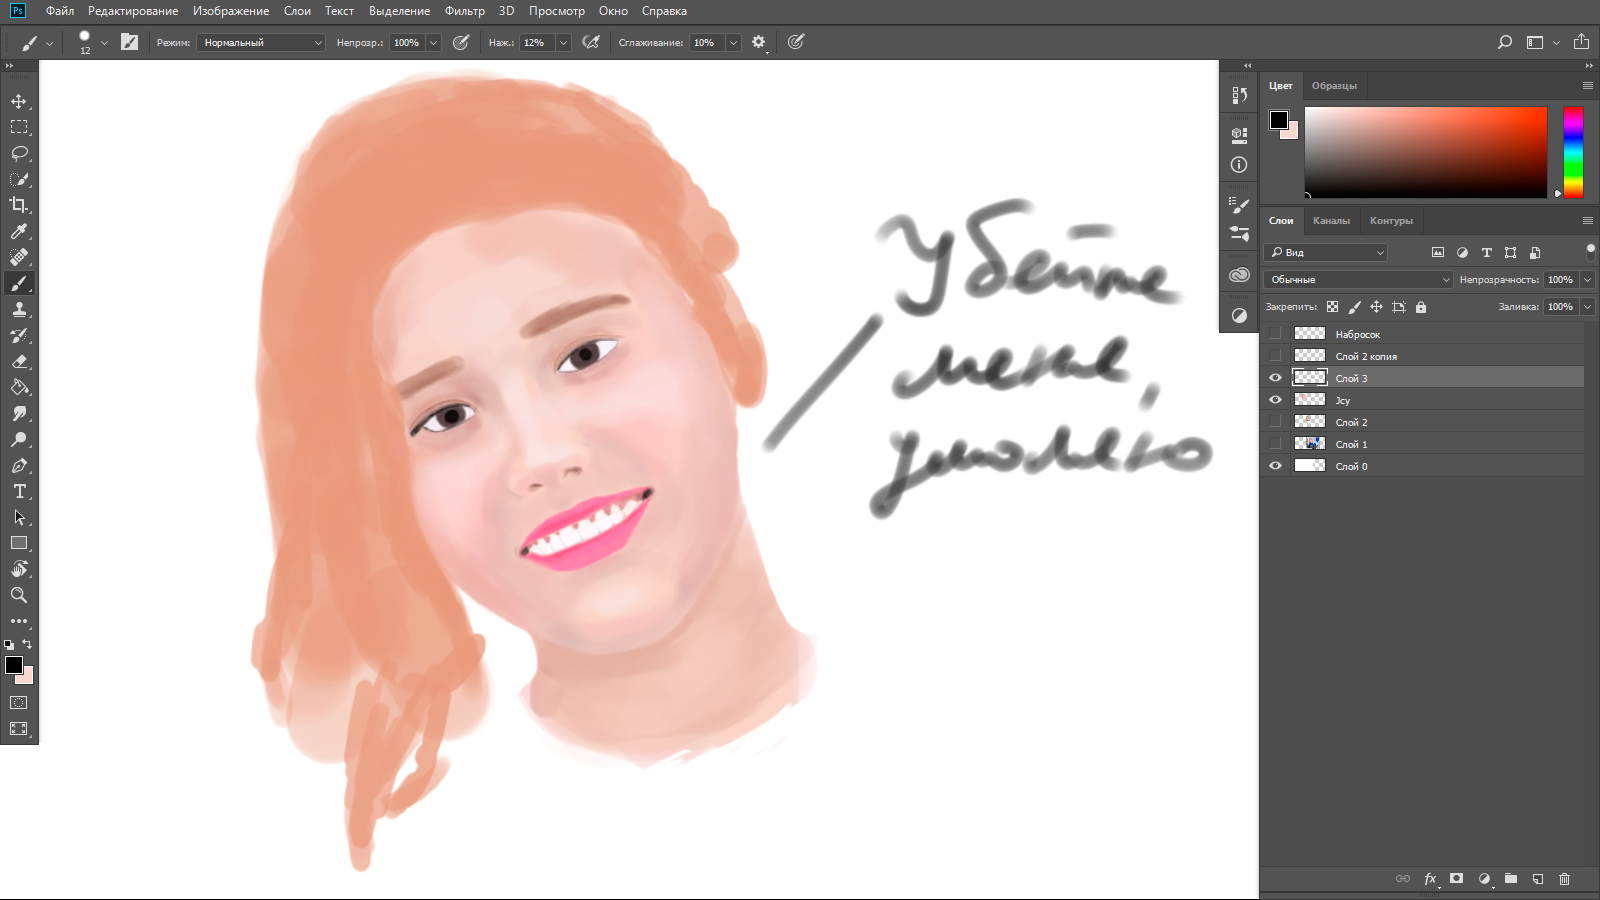This screenshot has width=1600, height=900.
Task: Open the Образцы swatches tab
Action: (x=1334, y=86)
